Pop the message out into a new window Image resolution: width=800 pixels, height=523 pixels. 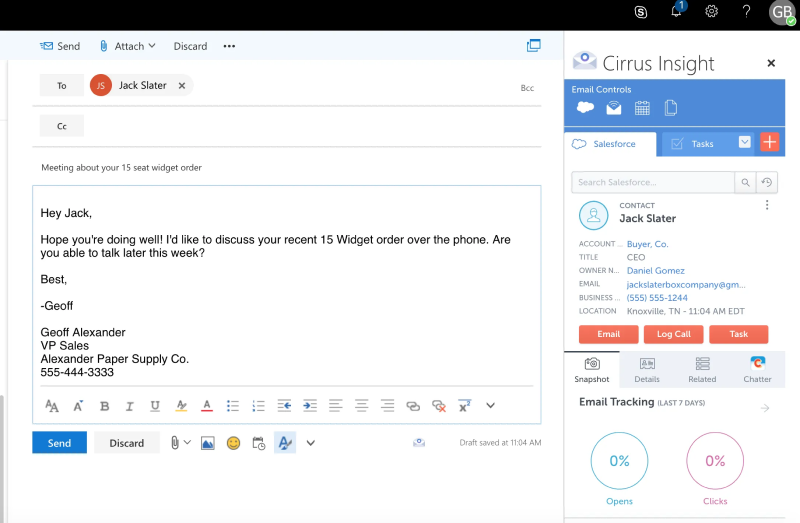(534, 45)
